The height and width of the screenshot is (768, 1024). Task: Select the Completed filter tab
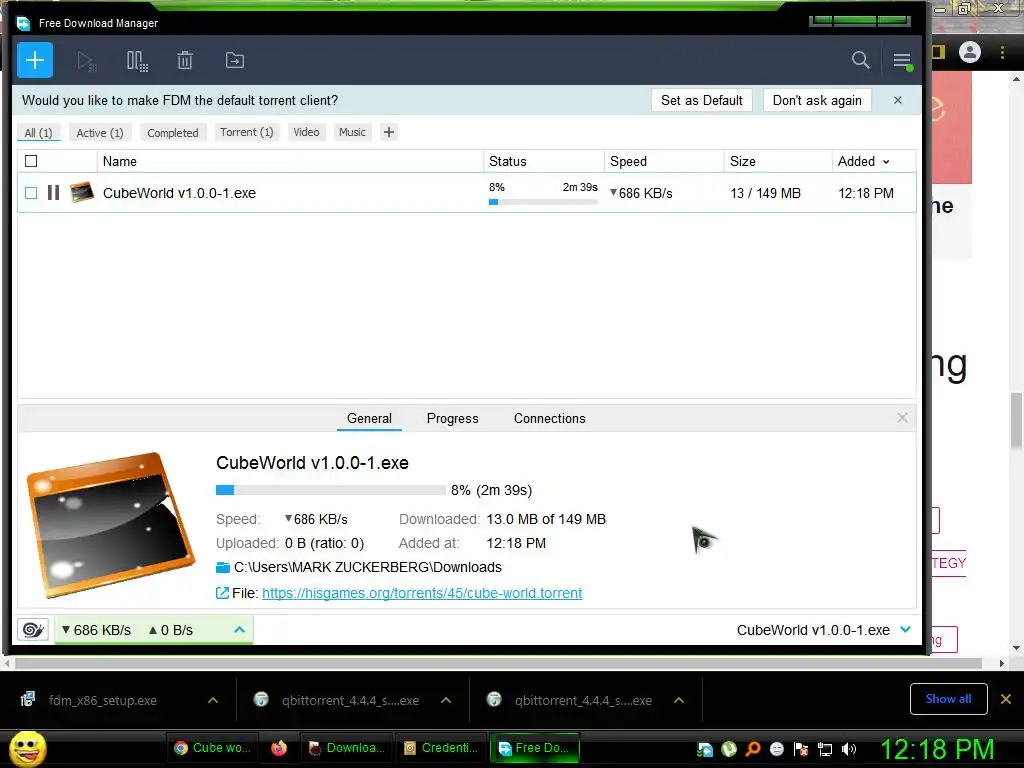point(172,133)
